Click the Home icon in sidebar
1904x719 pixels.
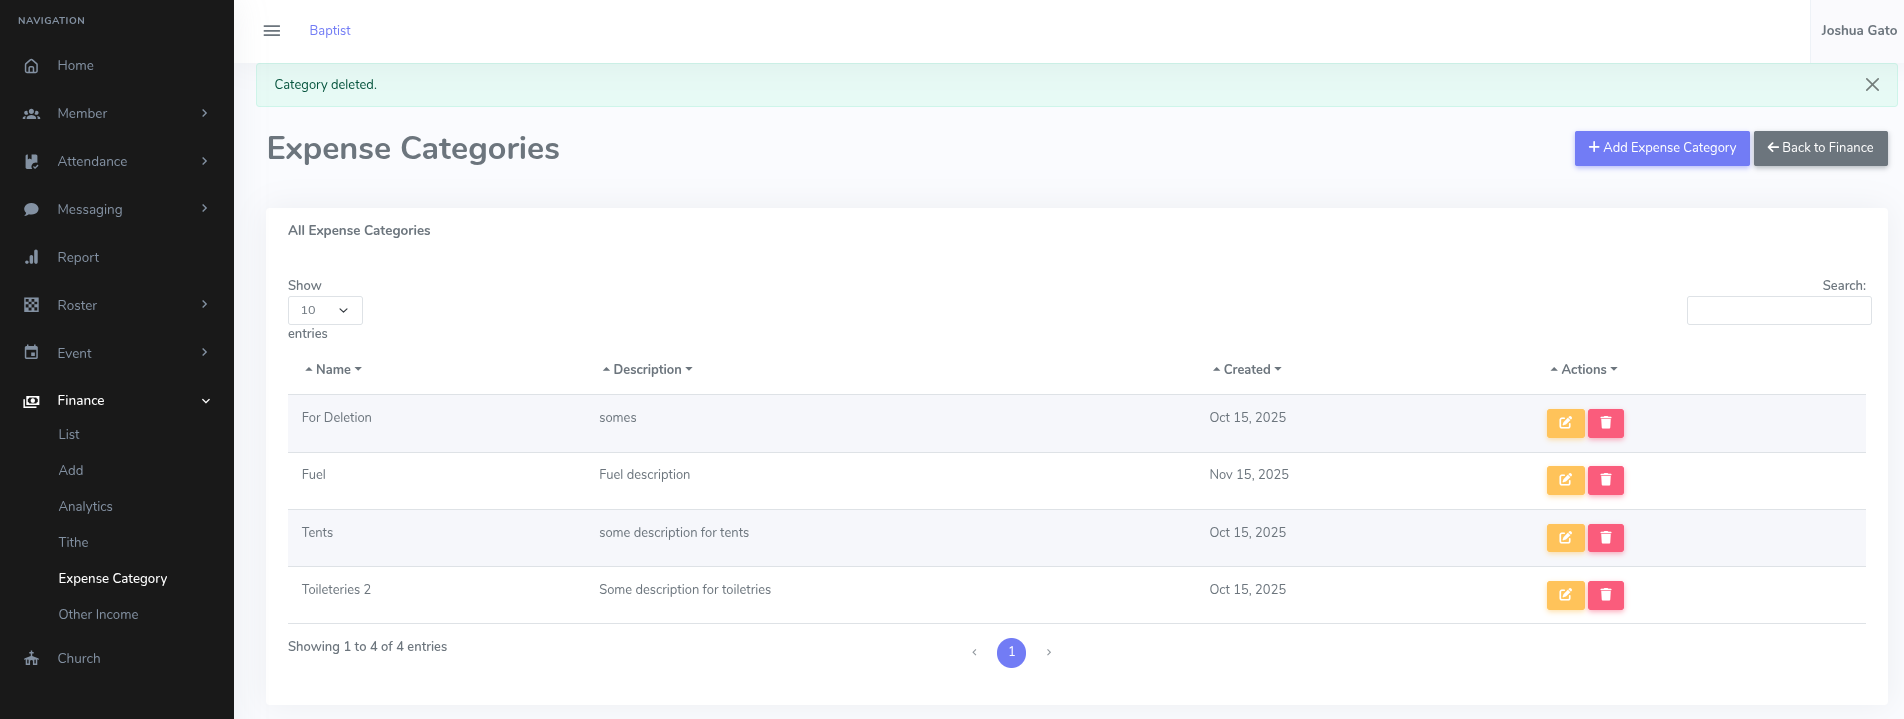pyautogui.click(x=32, y=66)
